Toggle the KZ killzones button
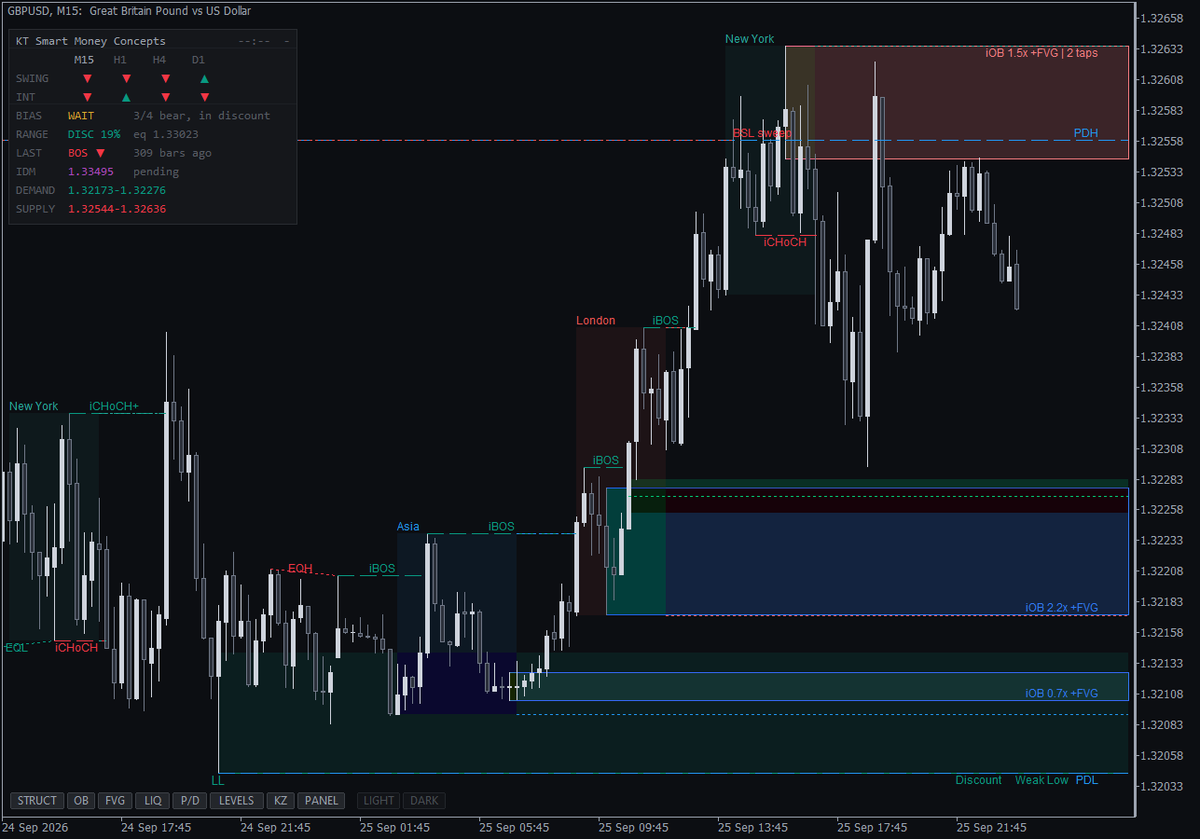The image size is (1200, 839). (x=280, y=801)
